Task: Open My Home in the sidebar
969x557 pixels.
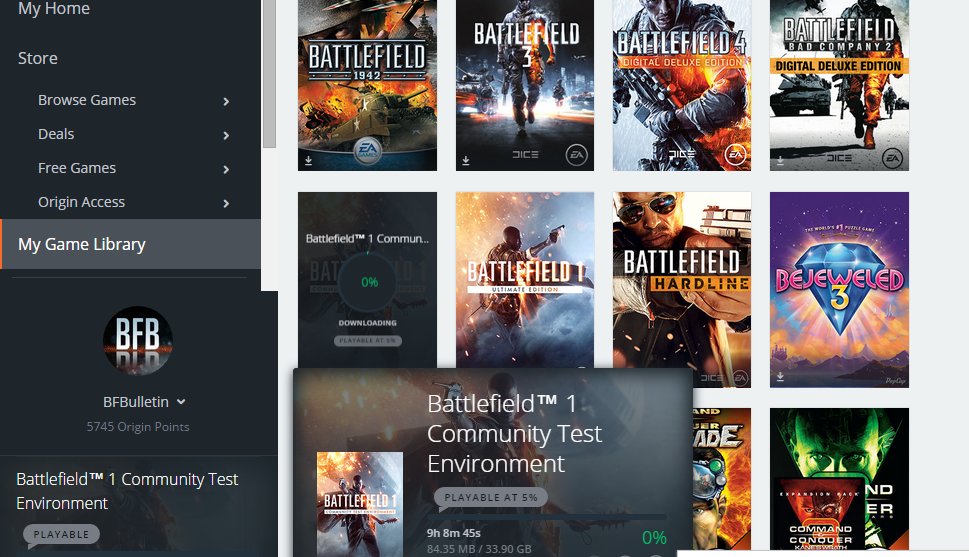Action: click(54, 9)
